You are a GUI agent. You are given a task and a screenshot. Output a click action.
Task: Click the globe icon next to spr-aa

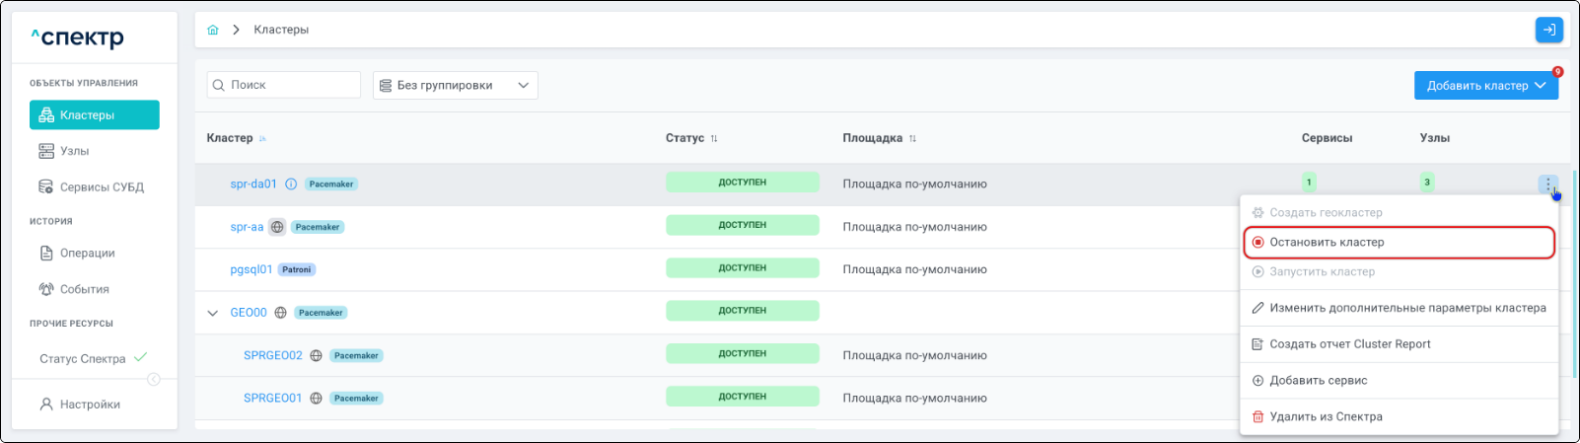tap(277, 227)
